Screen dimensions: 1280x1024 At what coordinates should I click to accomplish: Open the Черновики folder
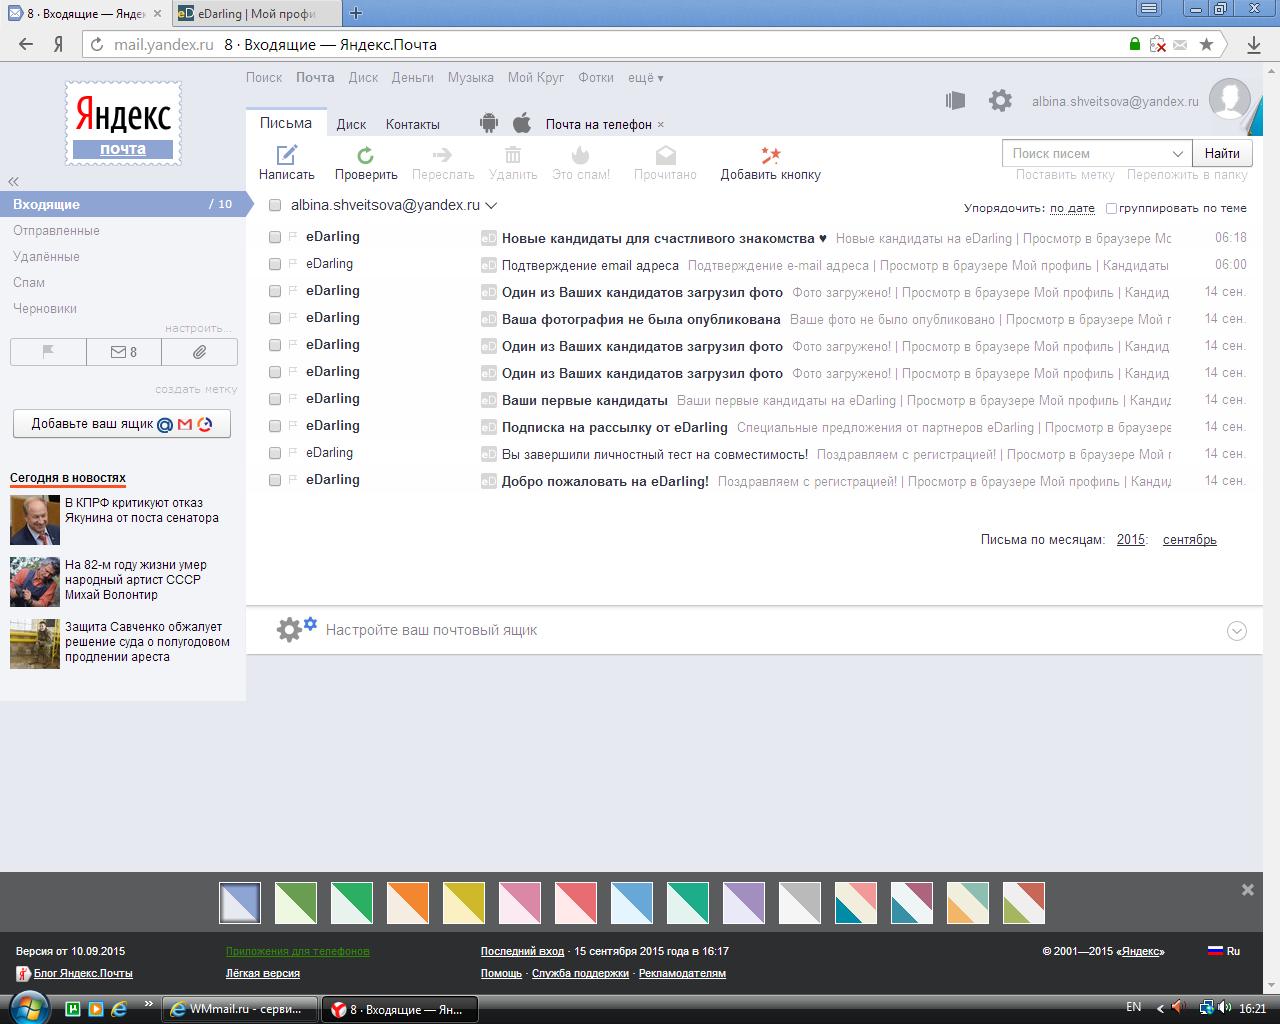point(45,308)
